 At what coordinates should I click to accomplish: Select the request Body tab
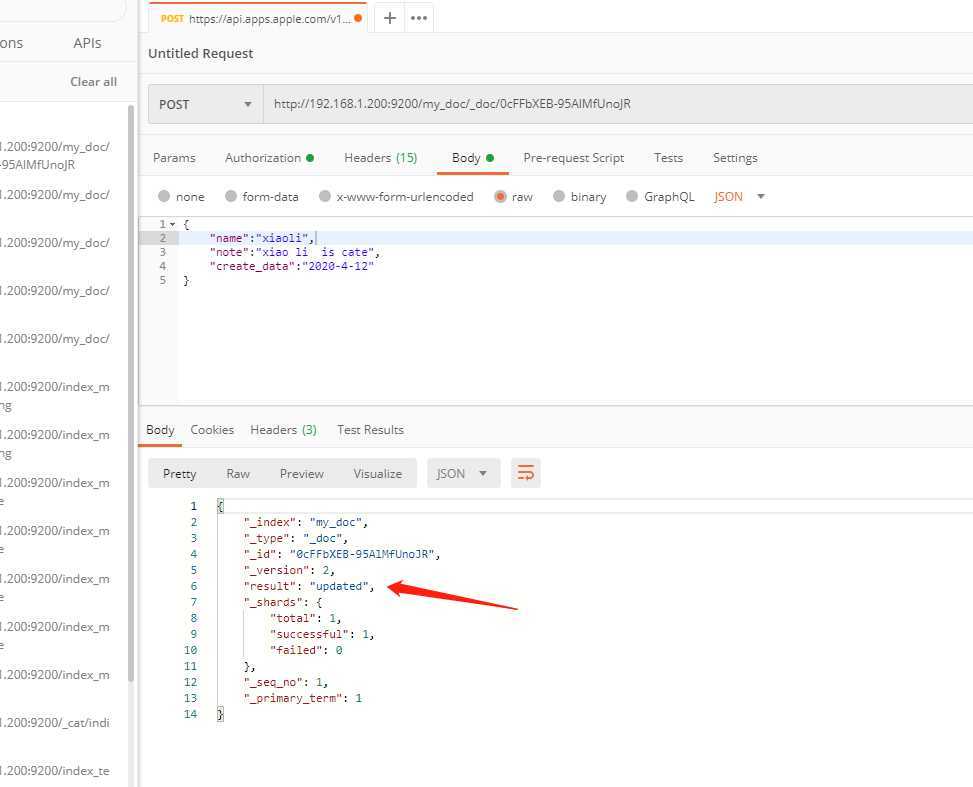[x=472, y=158]
